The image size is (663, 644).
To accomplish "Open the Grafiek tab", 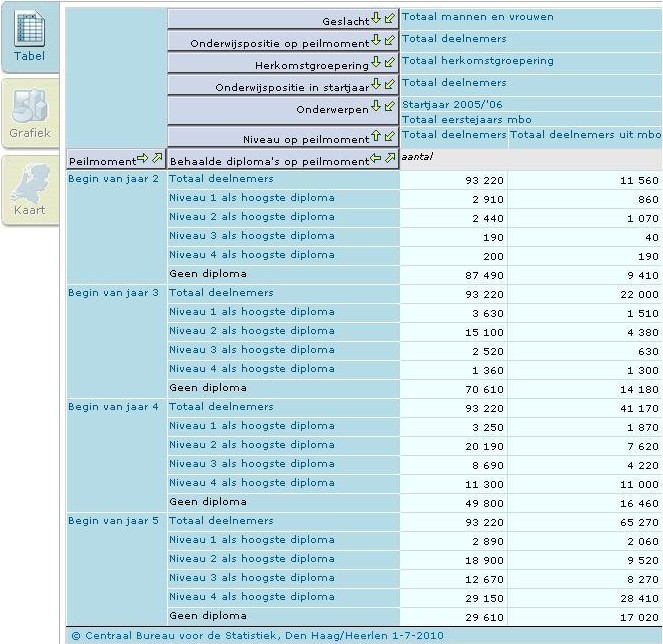I will (29, 113).
